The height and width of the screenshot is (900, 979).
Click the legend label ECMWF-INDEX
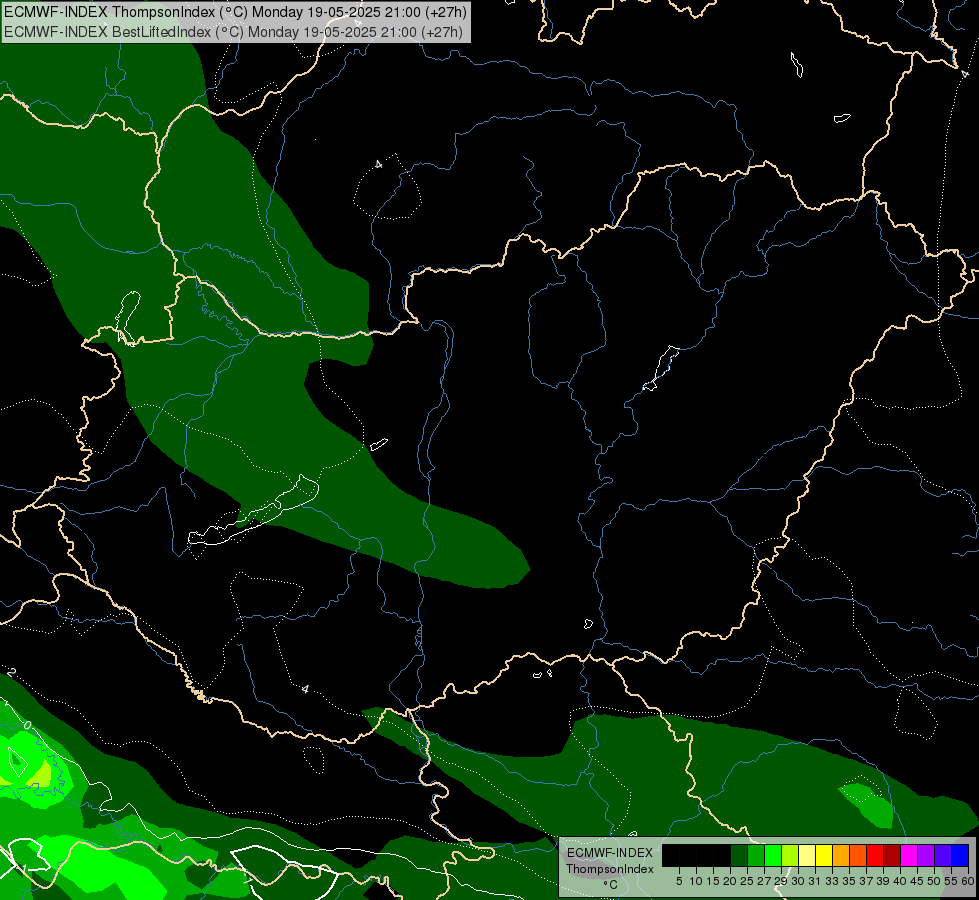click(x=610, y=853)
